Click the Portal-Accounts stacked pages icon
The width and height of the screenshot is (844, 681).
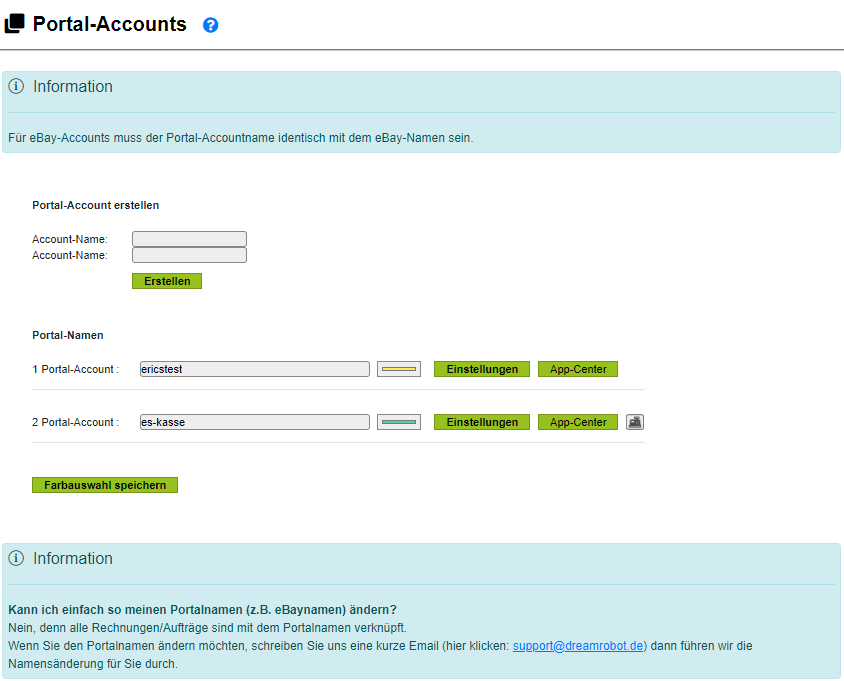point(15,24)
